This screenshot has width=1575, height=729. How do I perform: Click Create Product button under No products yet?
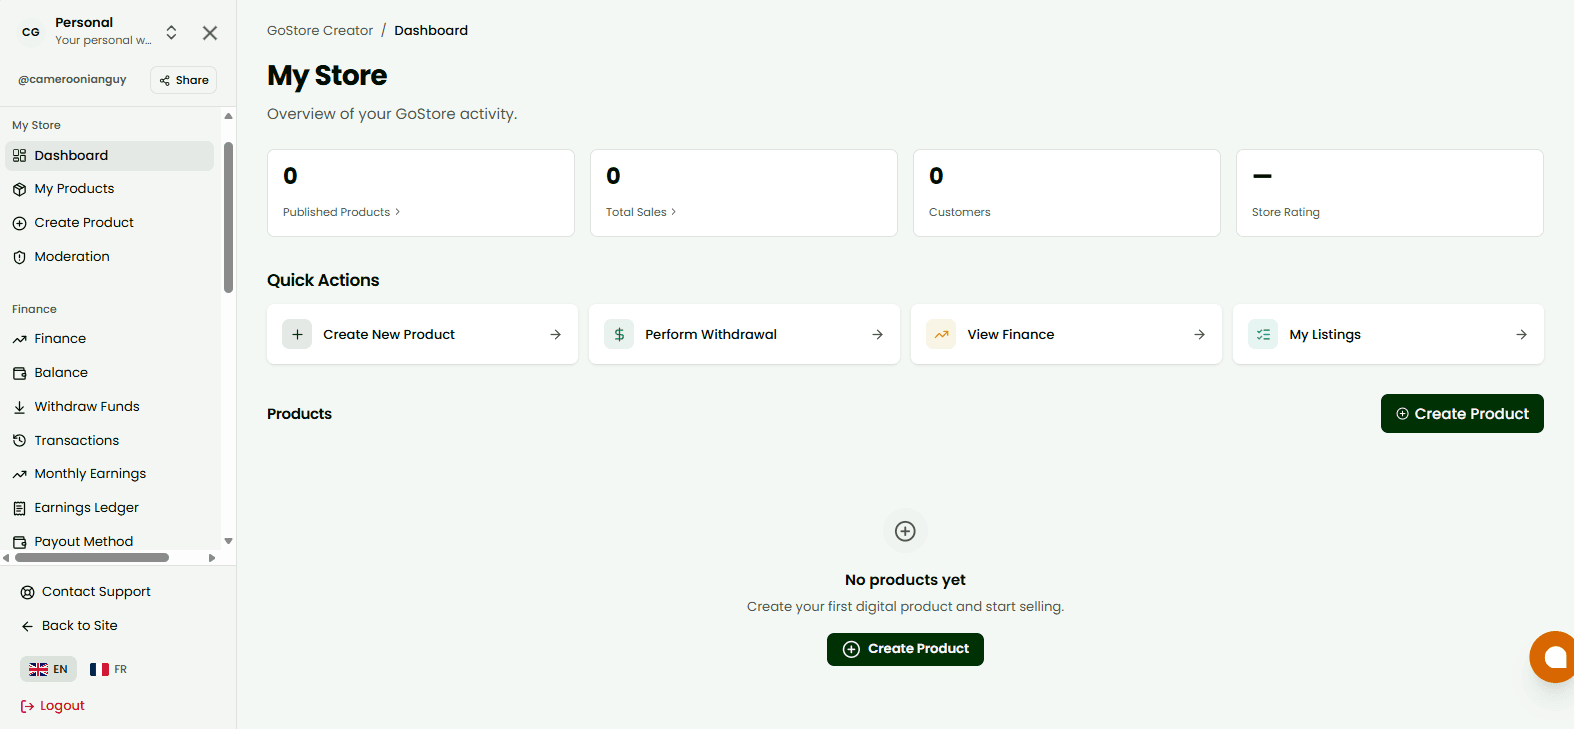pos(905,649)
